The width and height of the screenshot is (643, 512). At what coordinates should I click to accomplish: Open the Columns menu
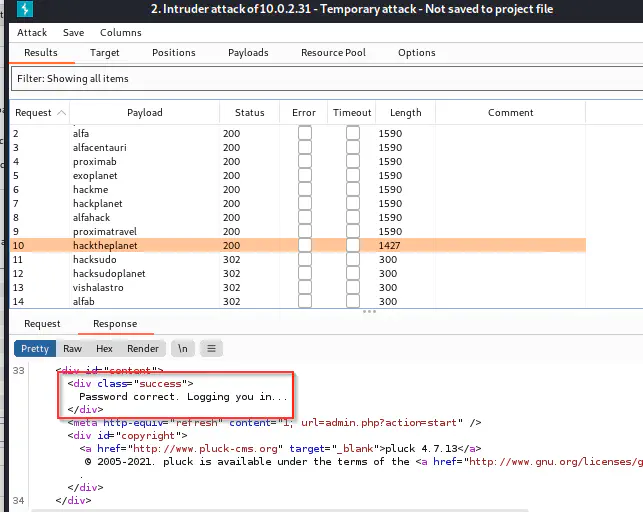(120, 33)
